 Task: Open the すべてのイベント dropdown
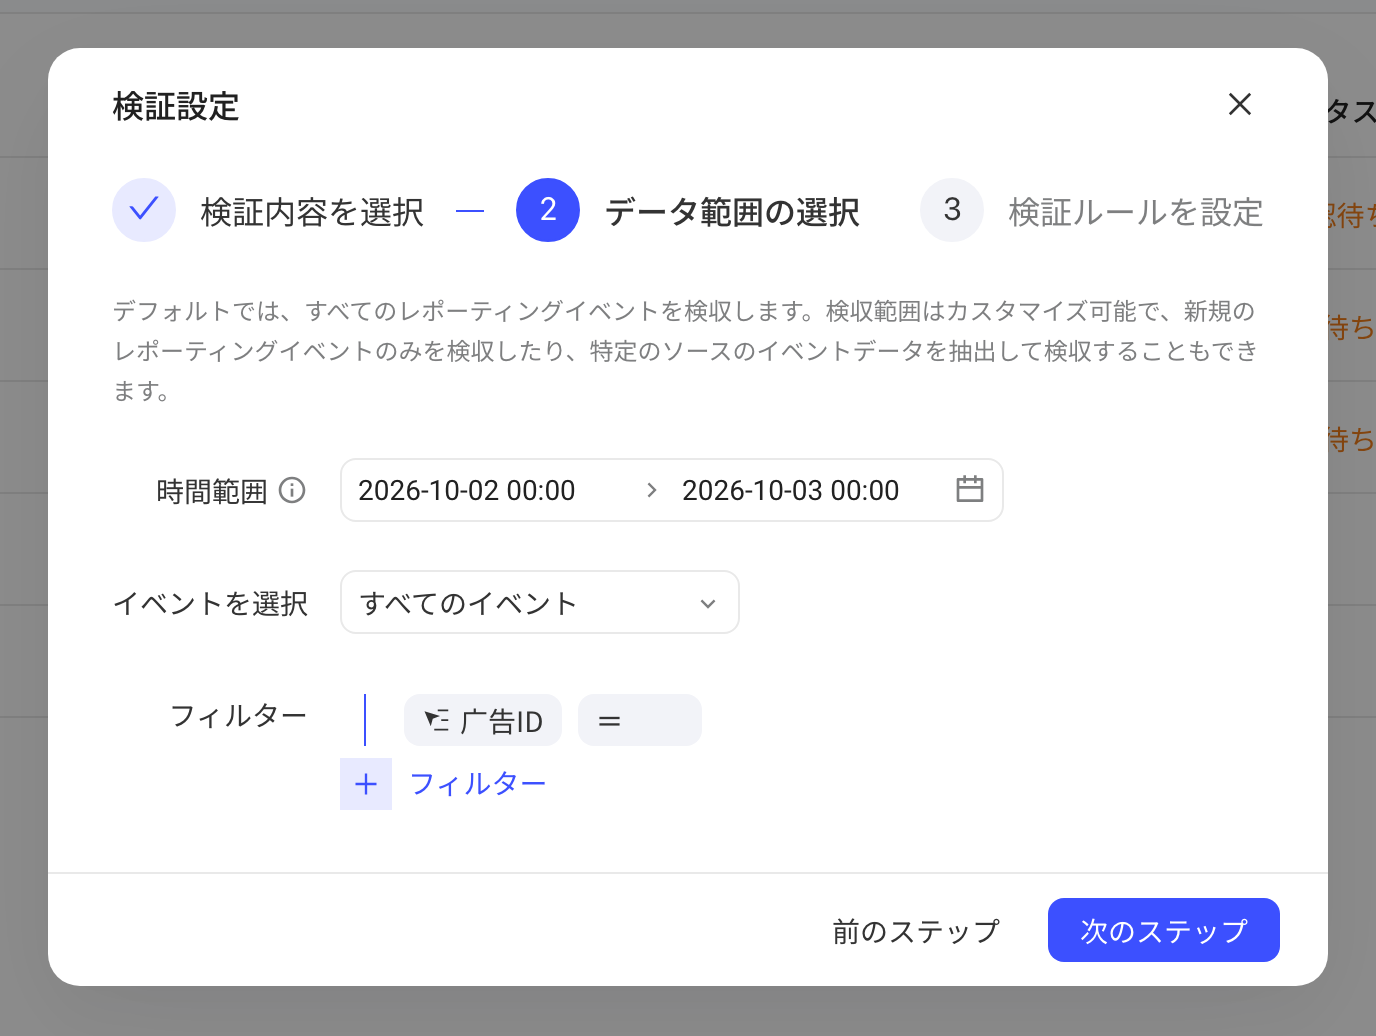540,602
